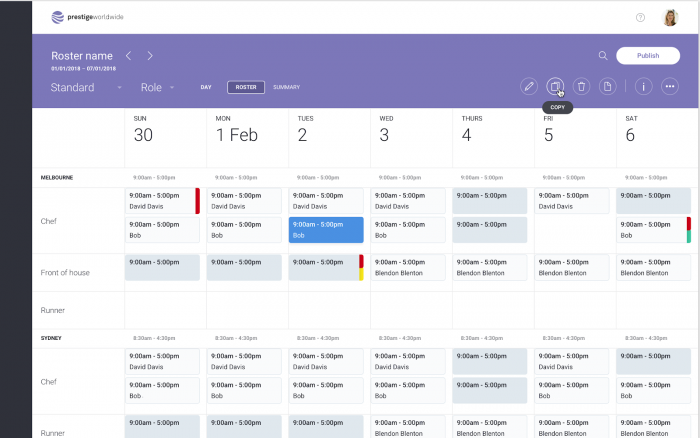Open Melbourne Blendon Blenton shift on Friday
Viewport: 700px width, 438px height.
point(571,267)
